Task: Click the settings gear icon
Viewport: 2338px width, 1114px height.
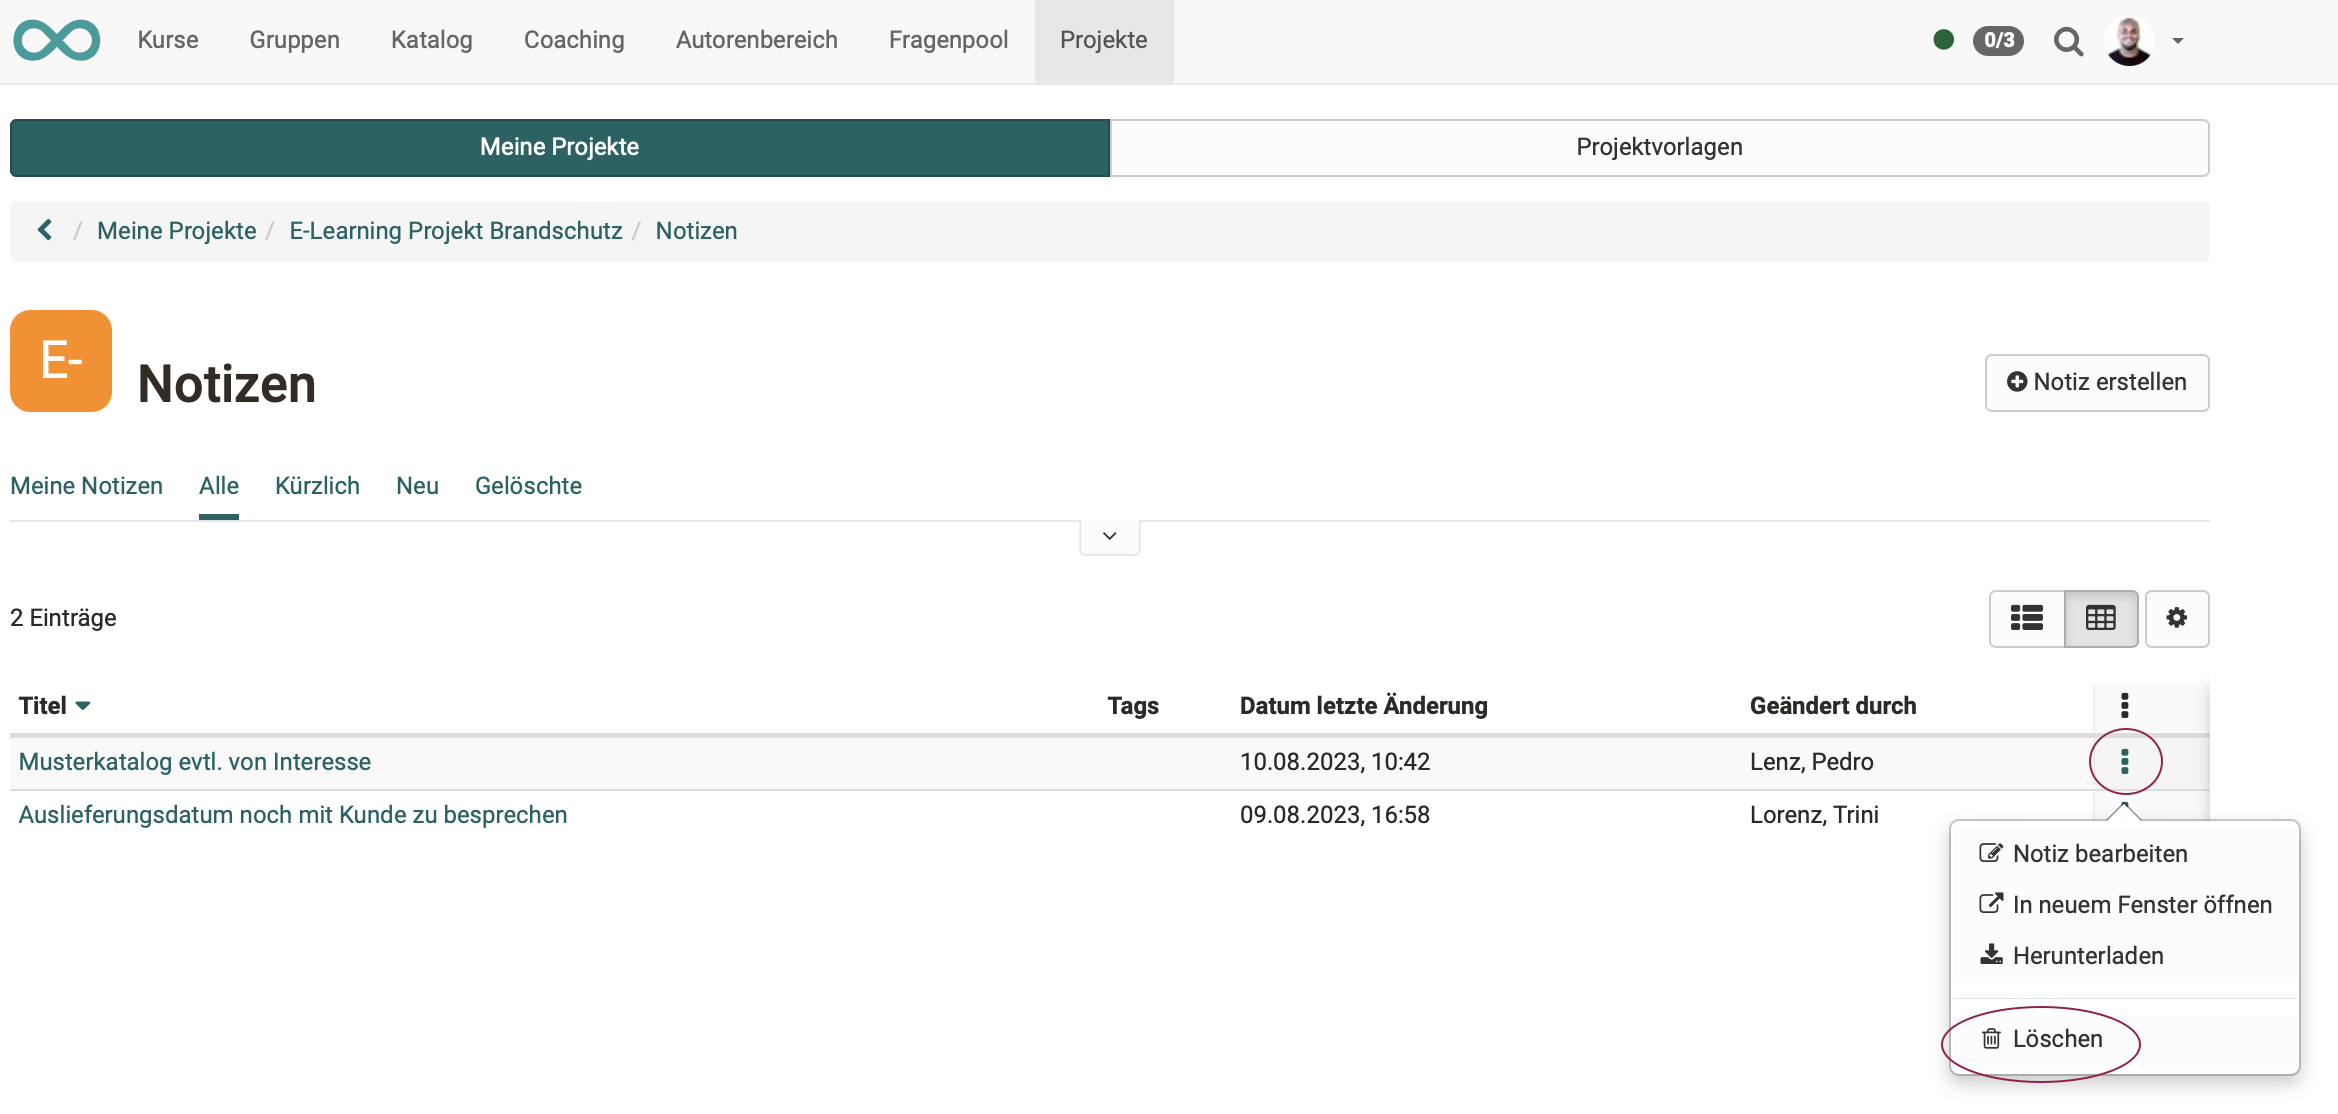Action: [x=2177, y=617]
